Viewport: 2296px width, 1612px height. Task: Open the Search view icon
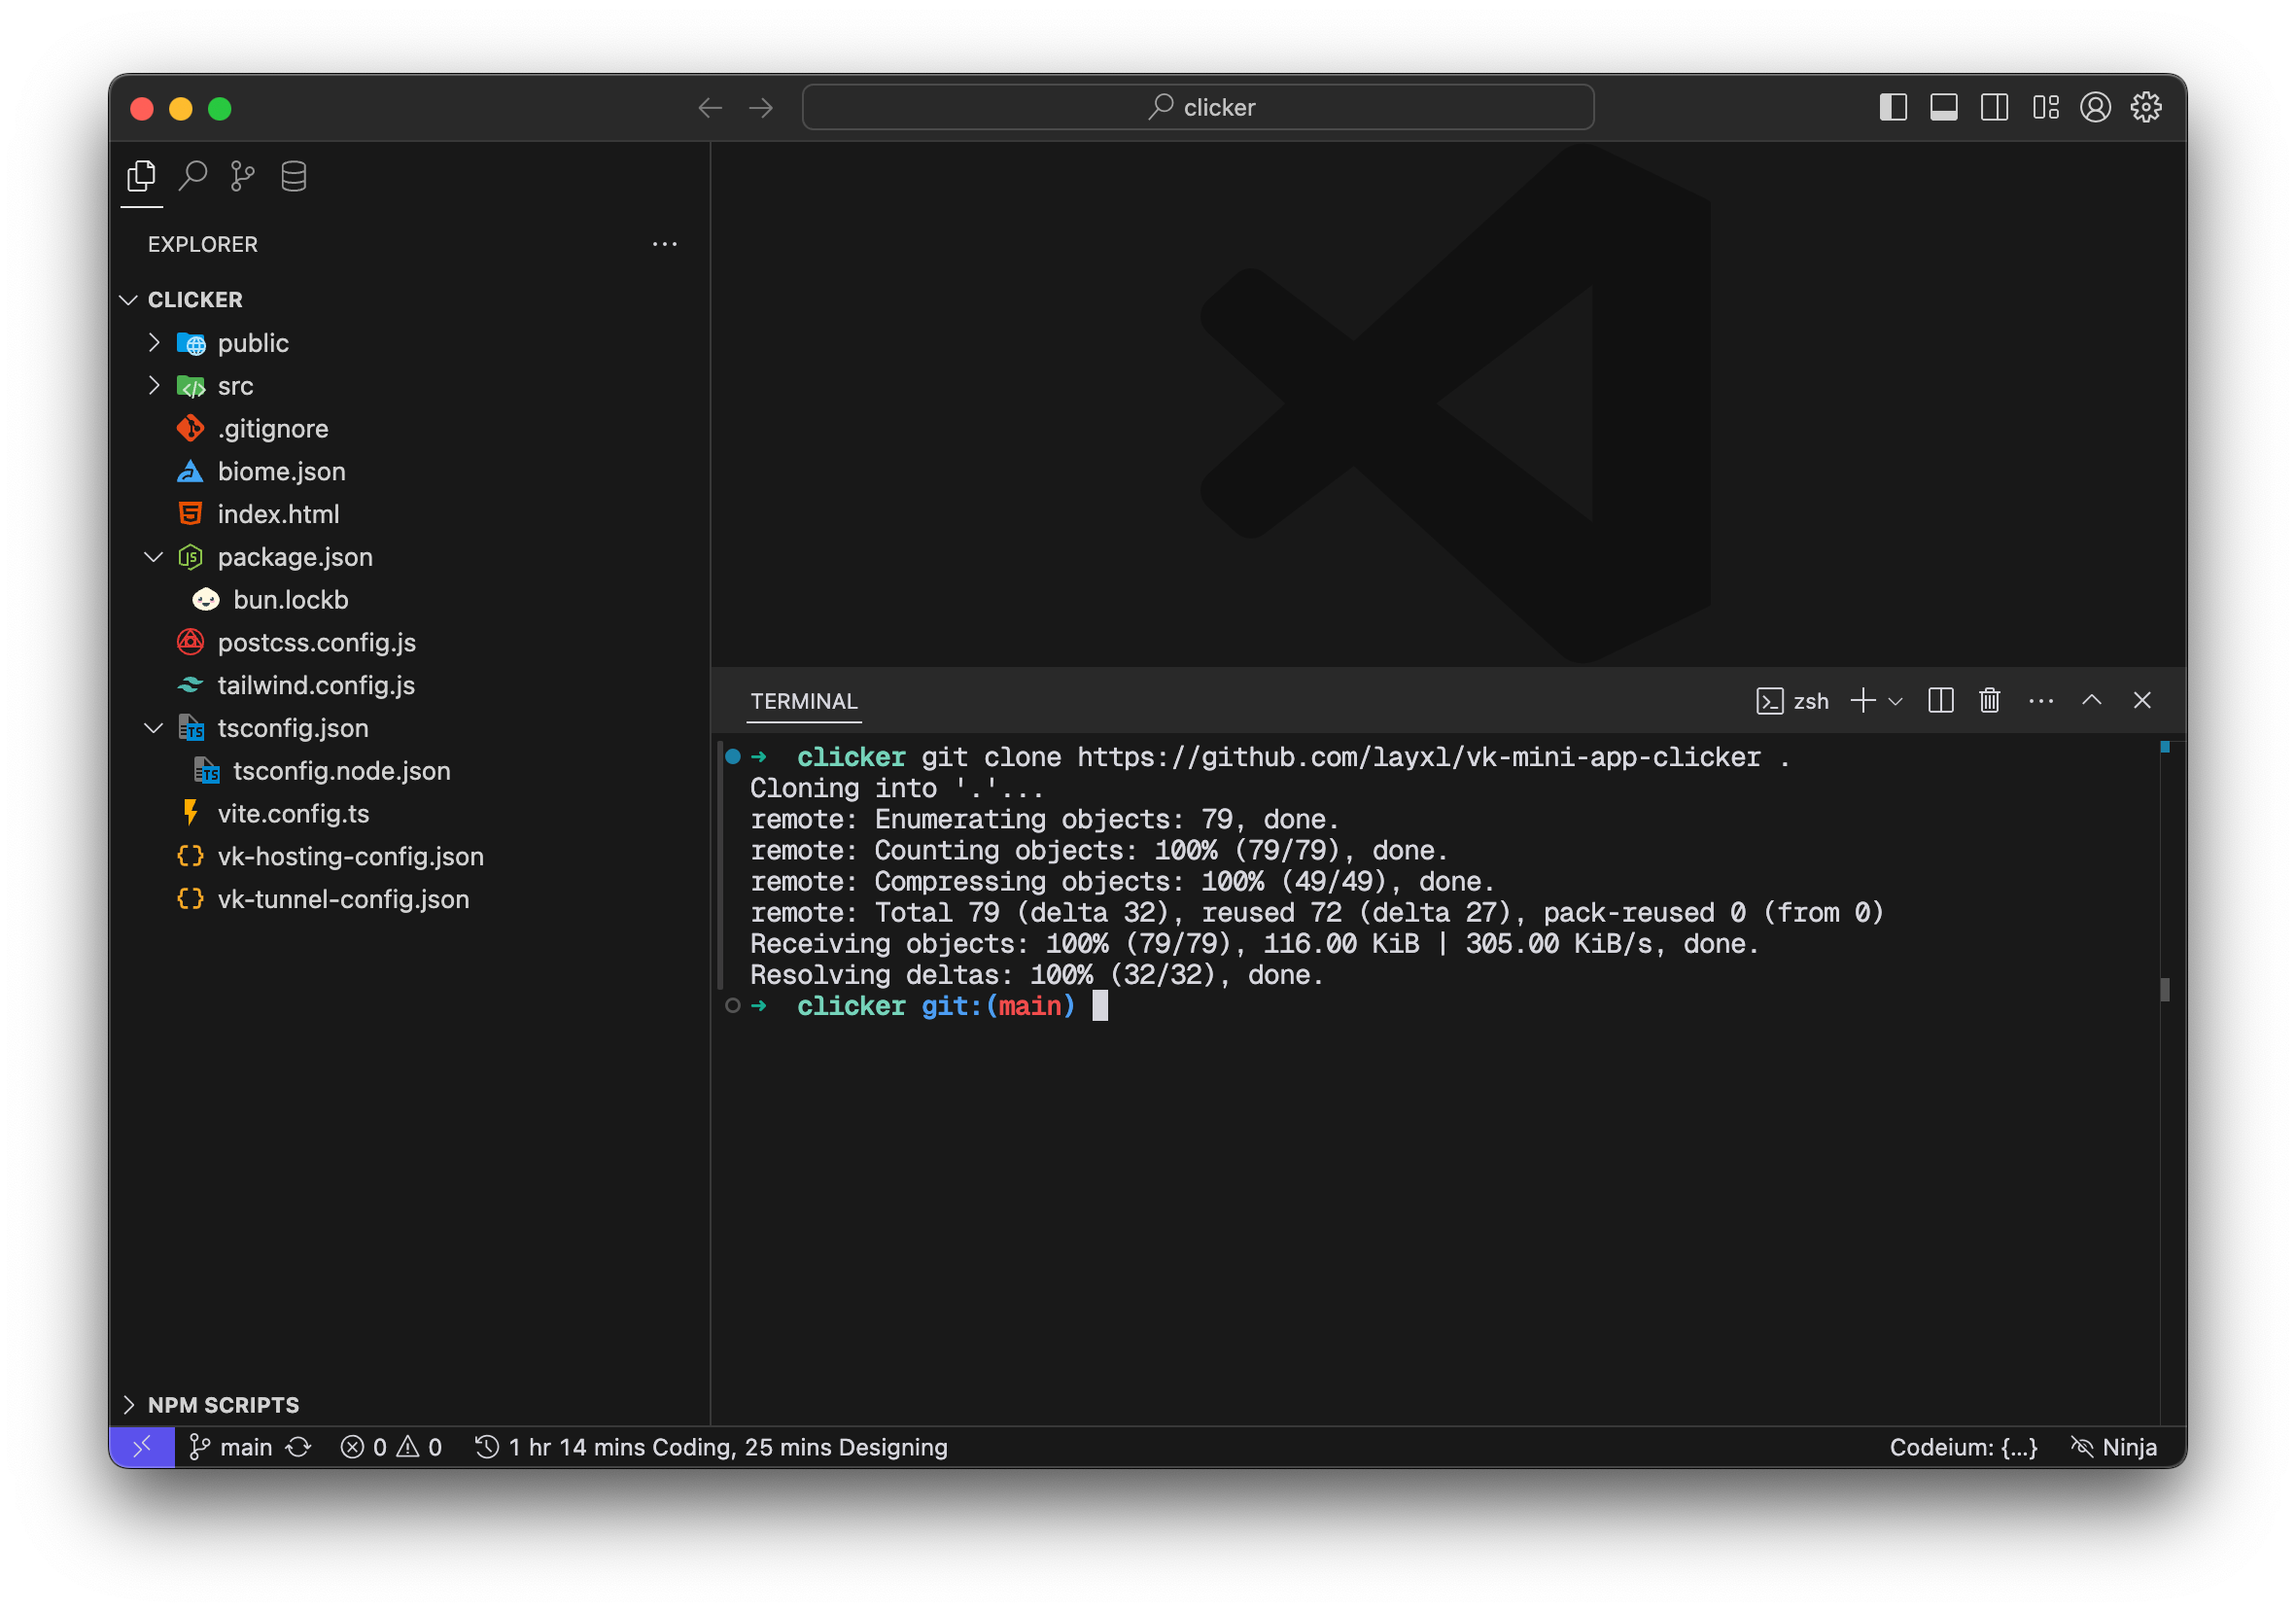192,176
